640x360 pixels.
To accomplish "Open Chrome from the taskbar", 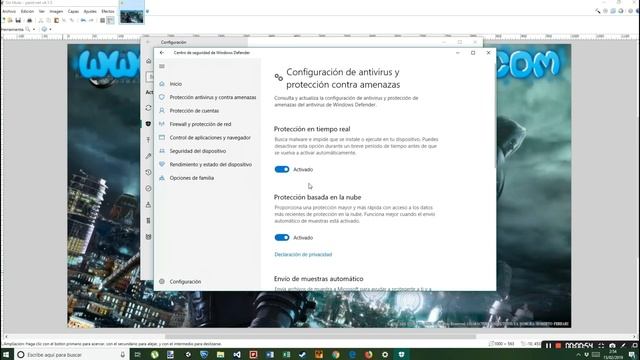I will tap(336, 355).
